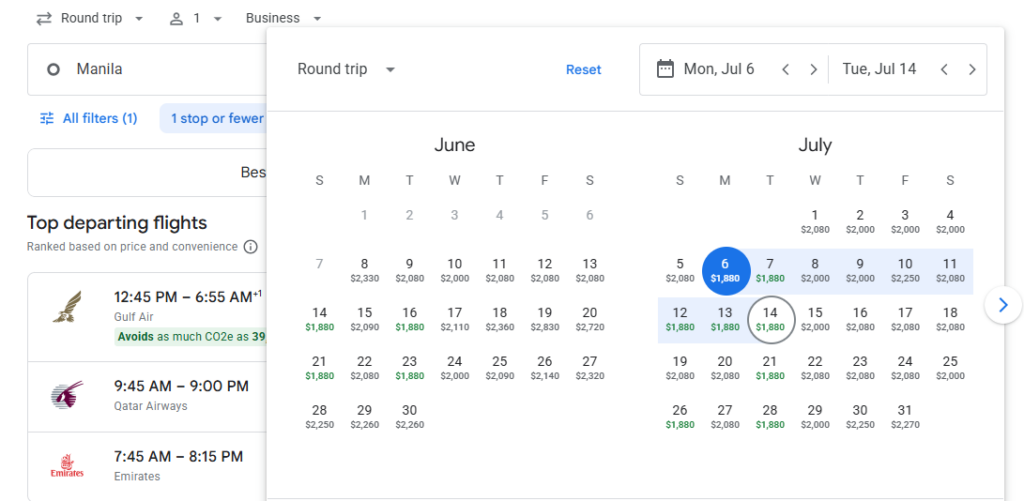Open the Business cabin class dropdown
The image size is (1024, 501).
284,18
